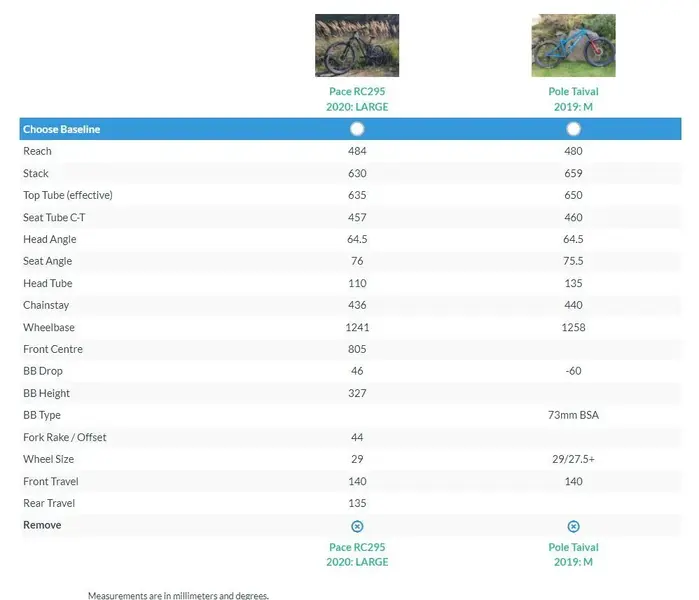
Task: Click the Stack row label
Action: 36,173
